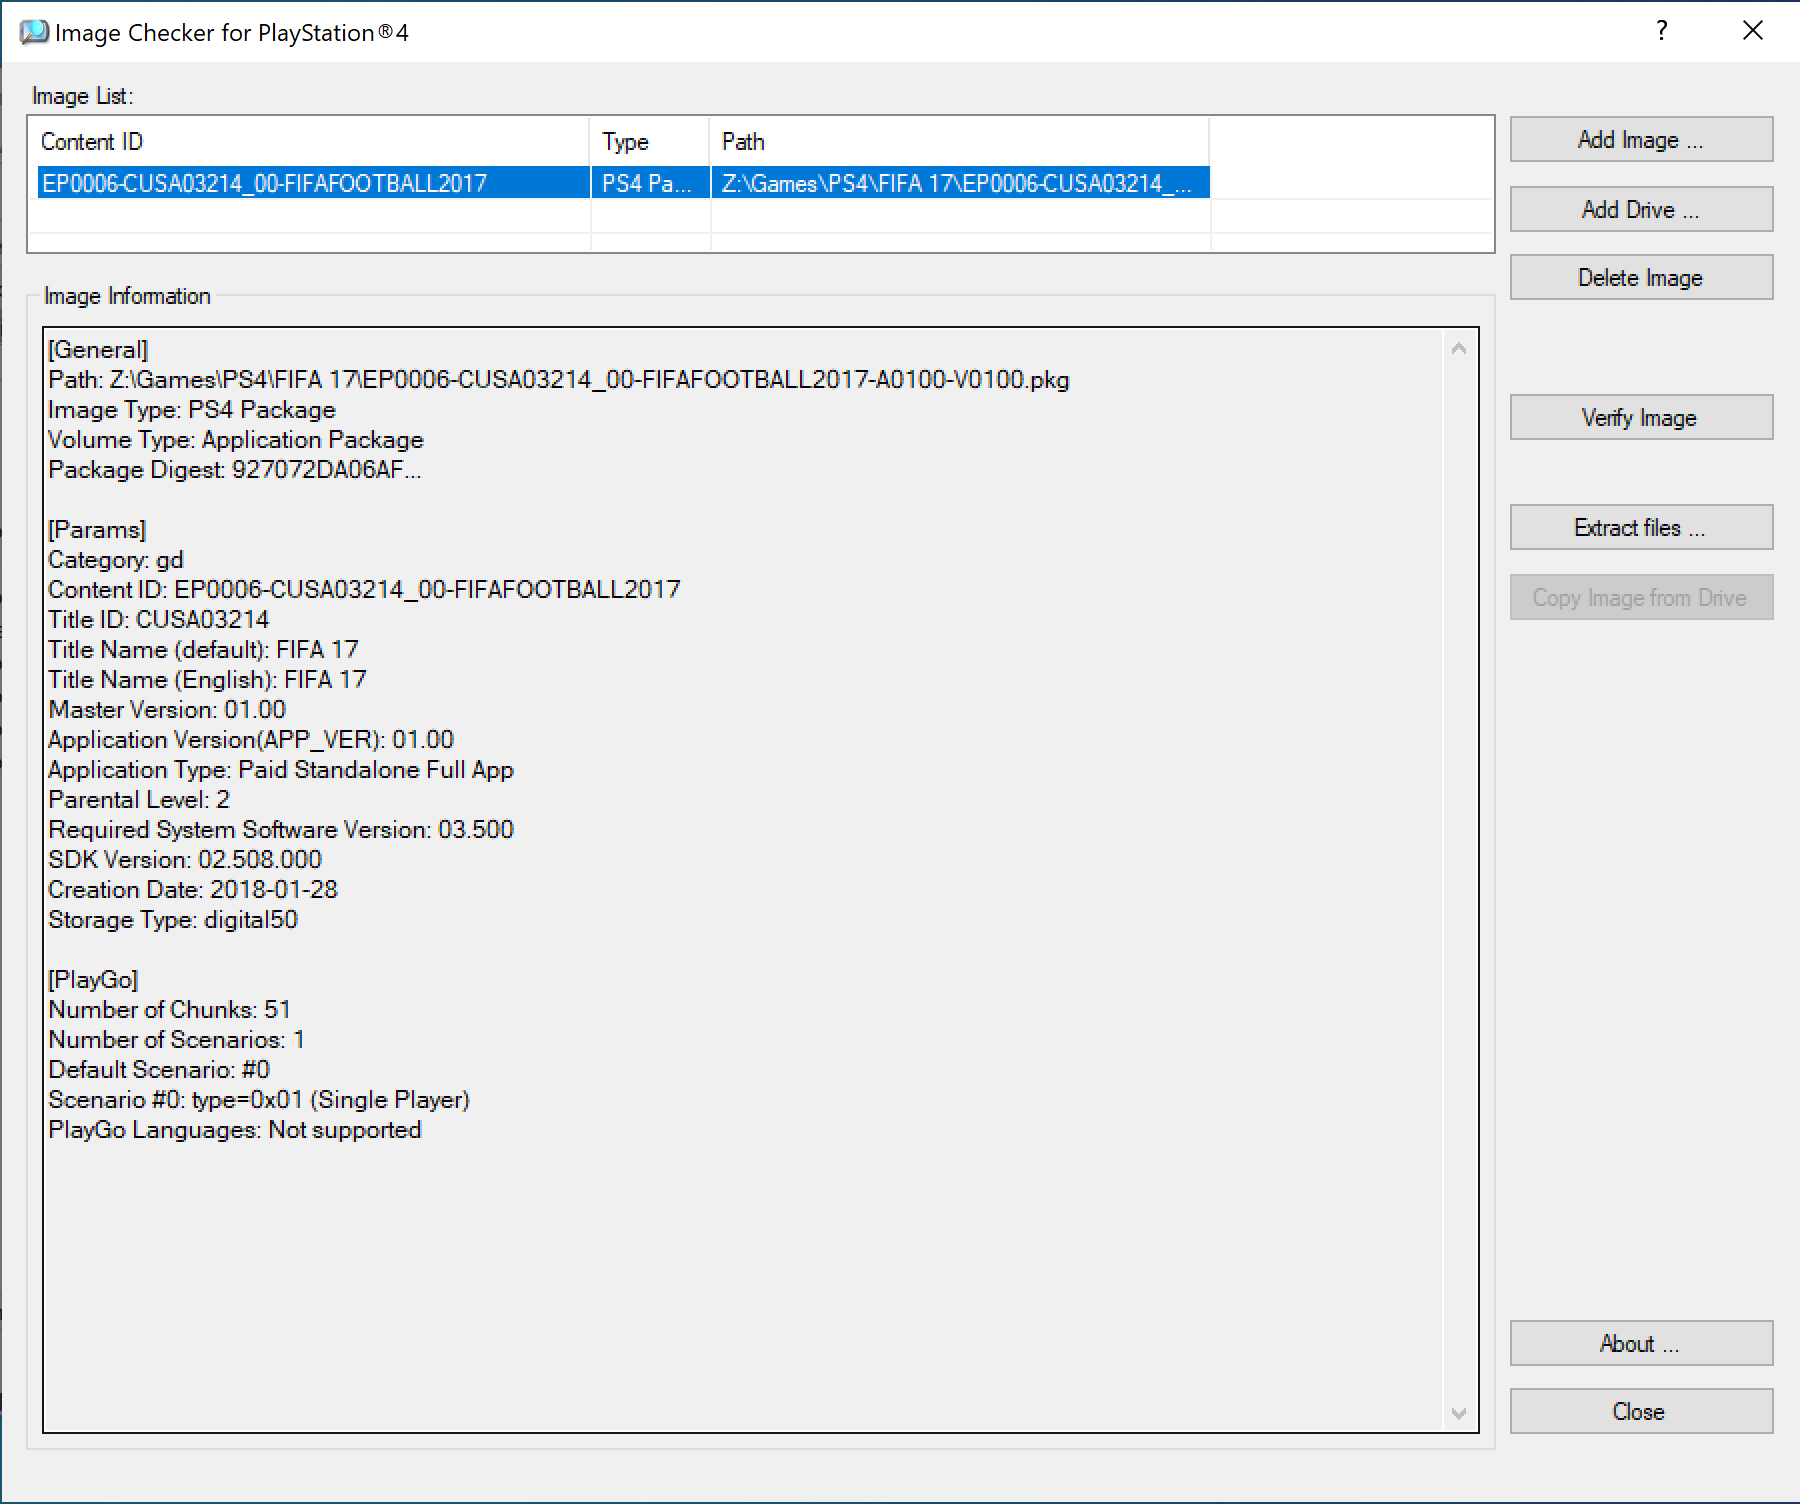Click the title bar help question mark
Image resolution: width=1800 pixels, height=1504 pixels.
pyautogui.click(x=1662, y=31)
